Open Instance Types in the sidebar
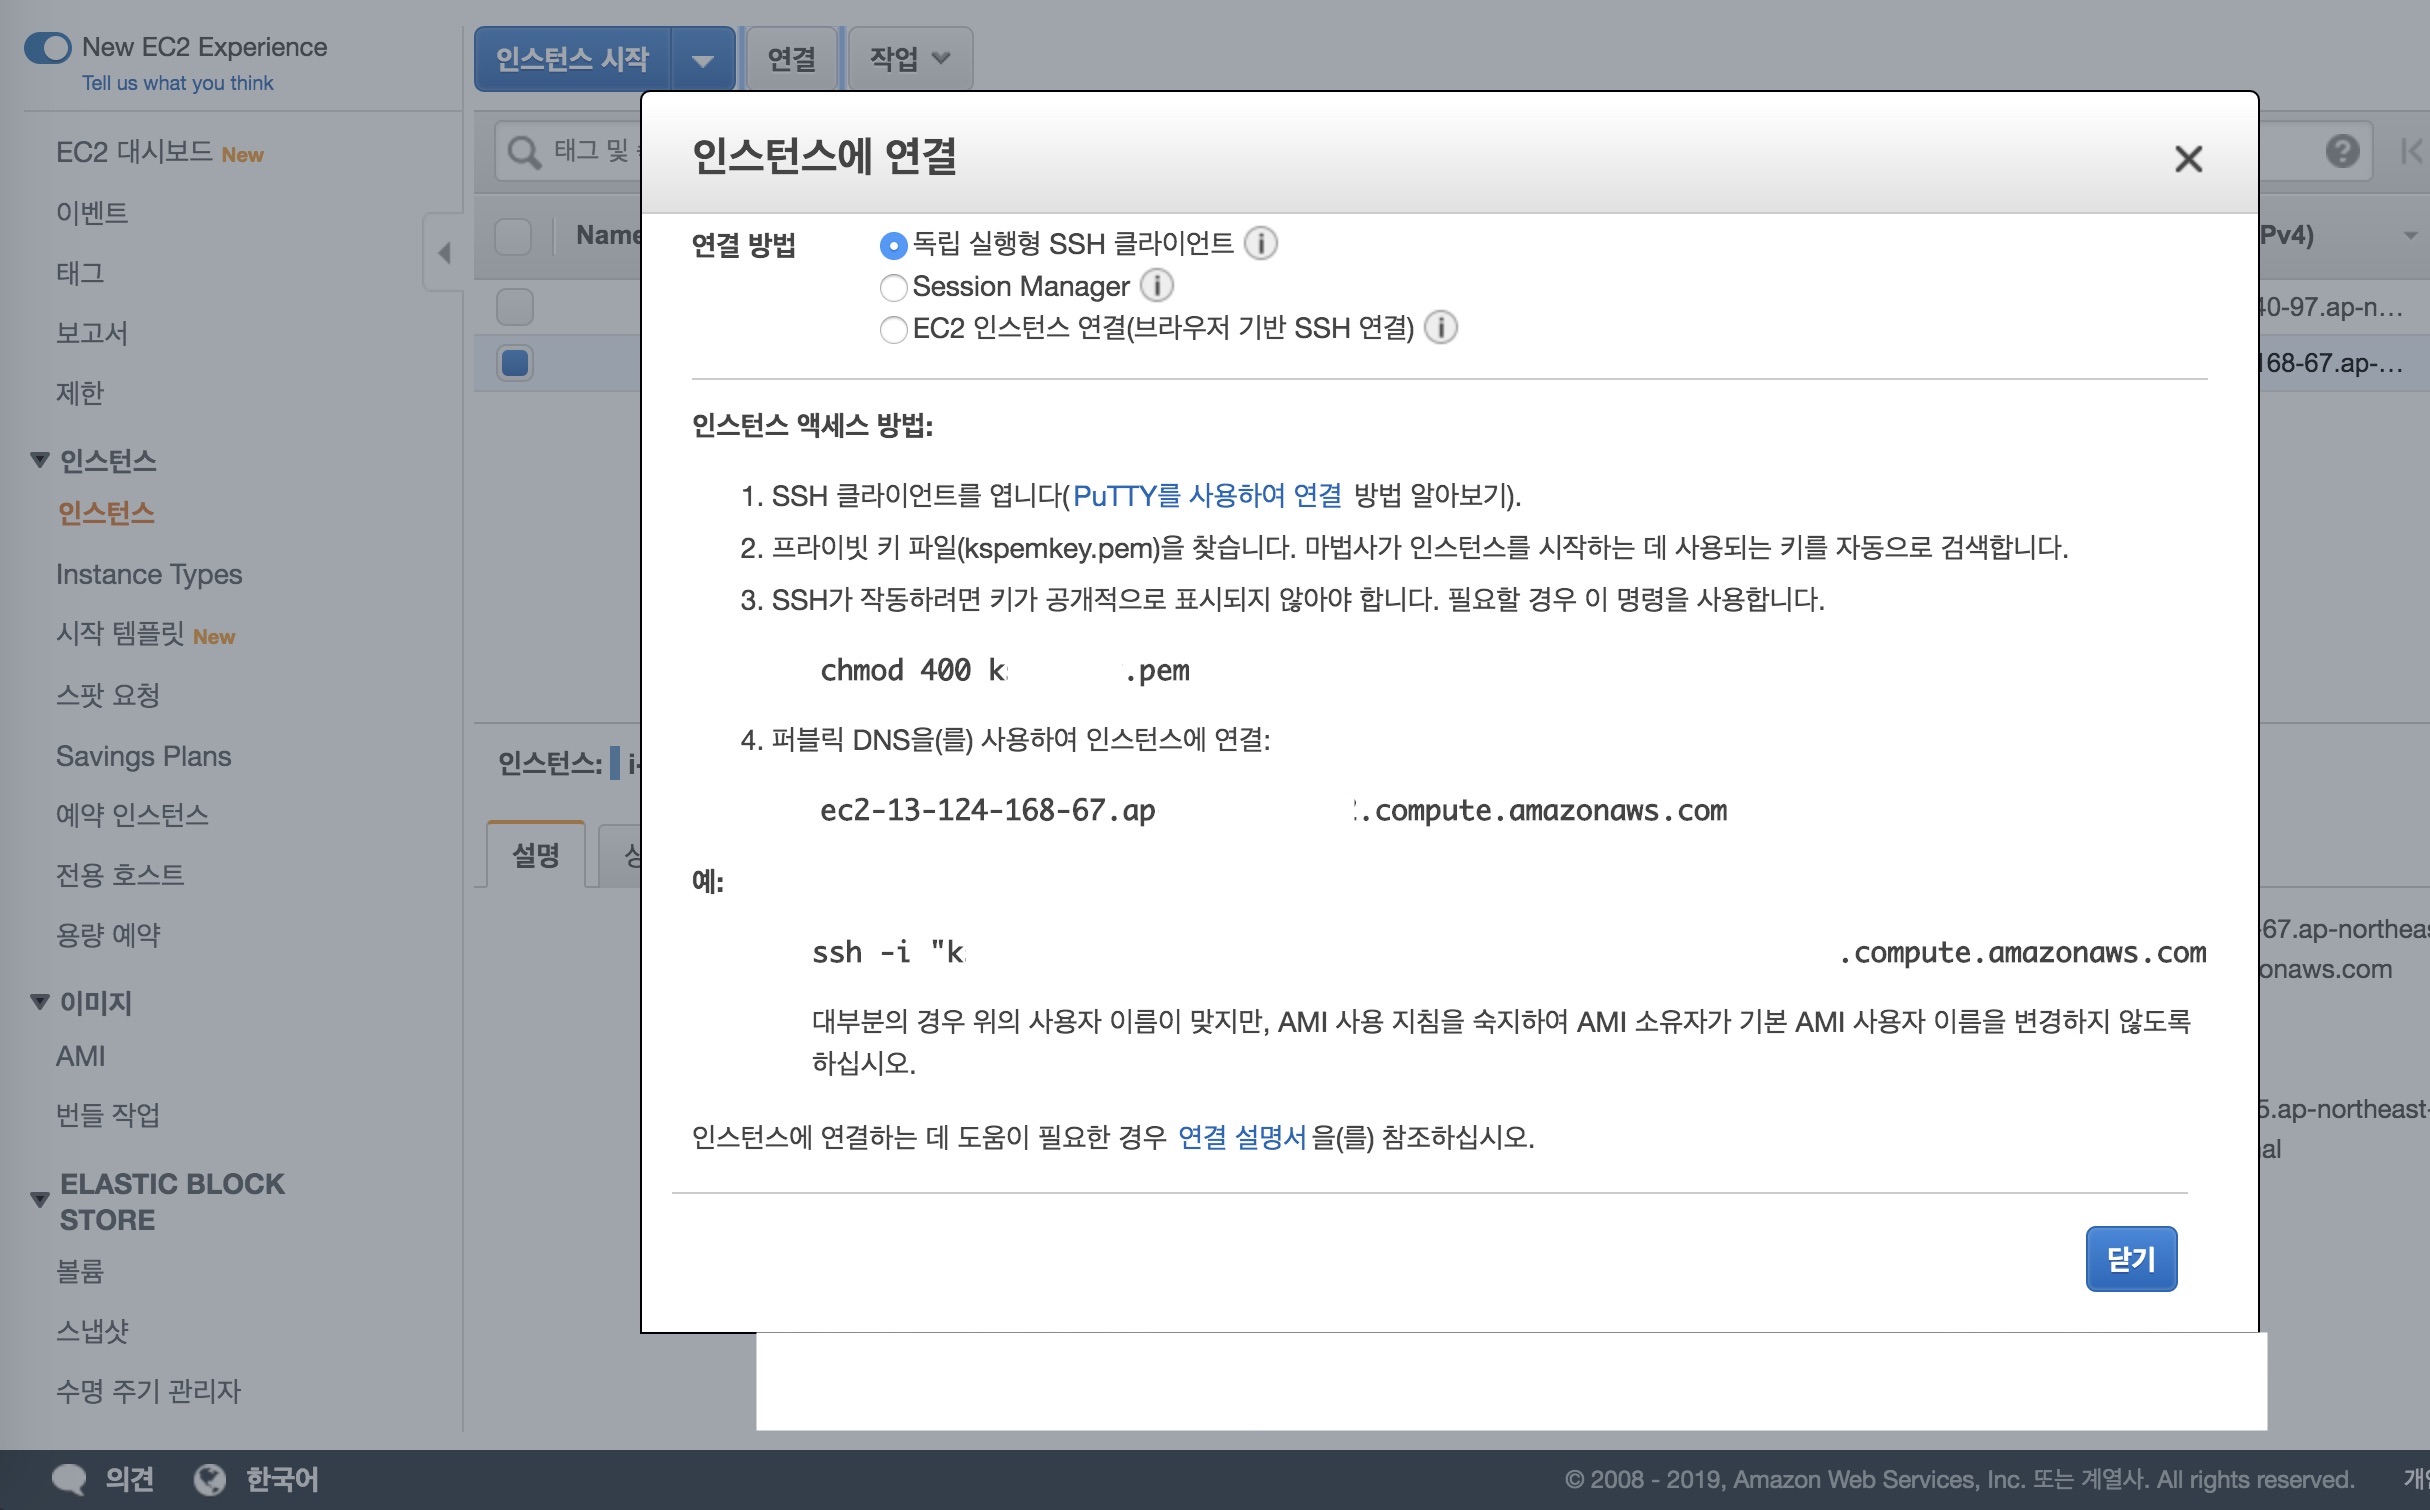 (x=149, y=574)
